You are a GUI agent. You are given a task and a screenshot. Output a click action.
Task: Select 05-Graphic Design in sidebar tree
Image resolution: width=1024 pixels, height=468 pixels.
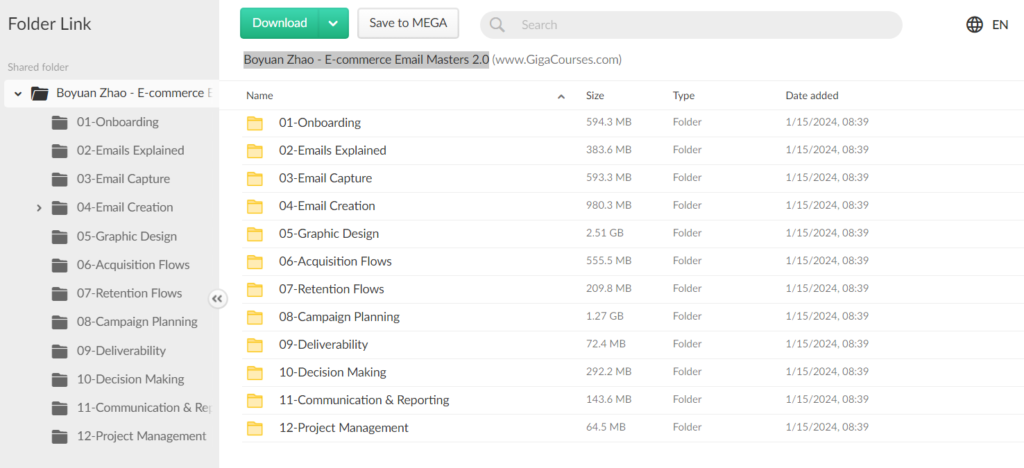point(127,236)
